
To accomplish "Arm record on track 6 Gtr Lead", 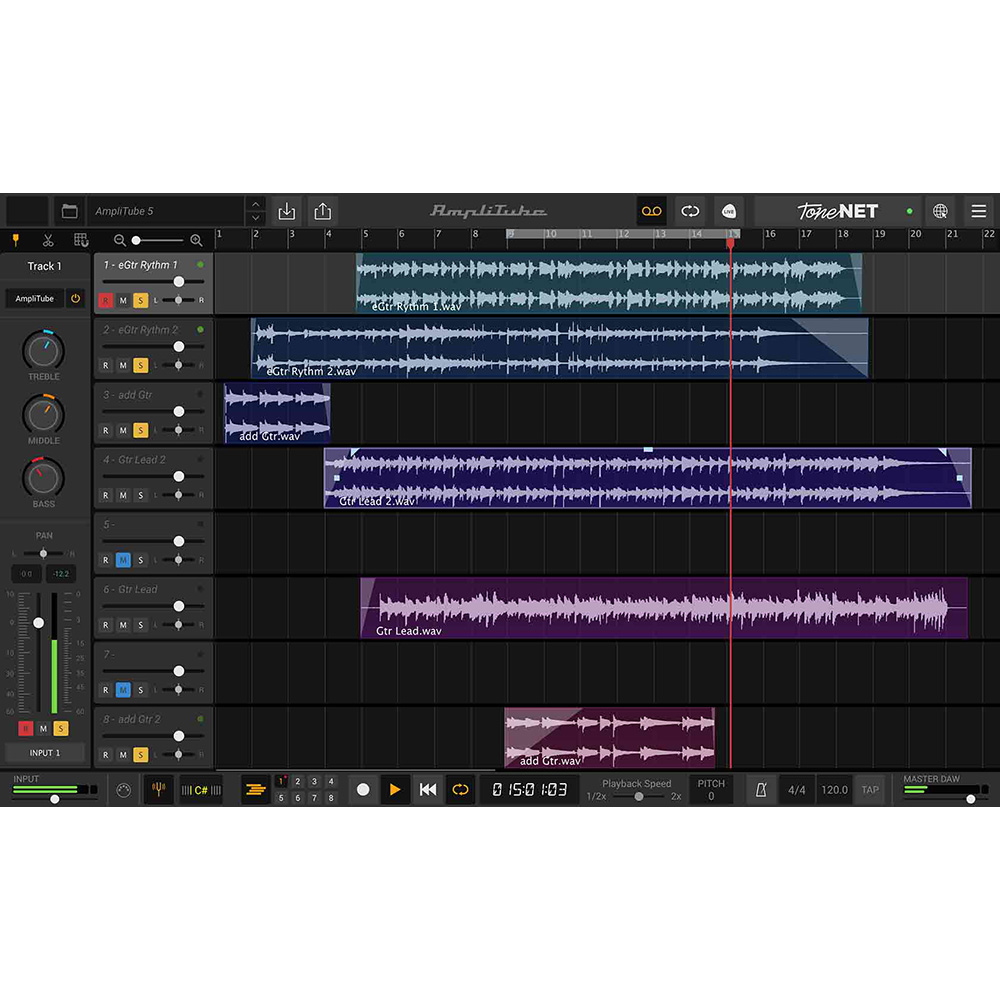I will (106, 625).
